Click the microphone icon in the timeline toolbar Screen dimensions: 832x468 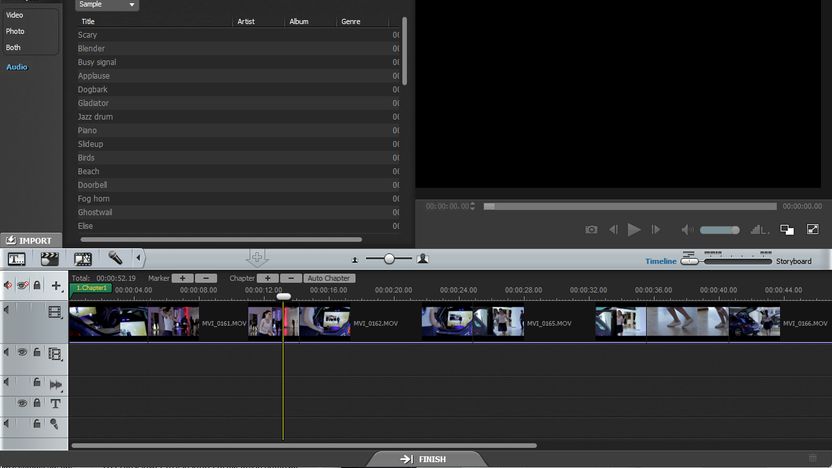[x=115, y=258]
